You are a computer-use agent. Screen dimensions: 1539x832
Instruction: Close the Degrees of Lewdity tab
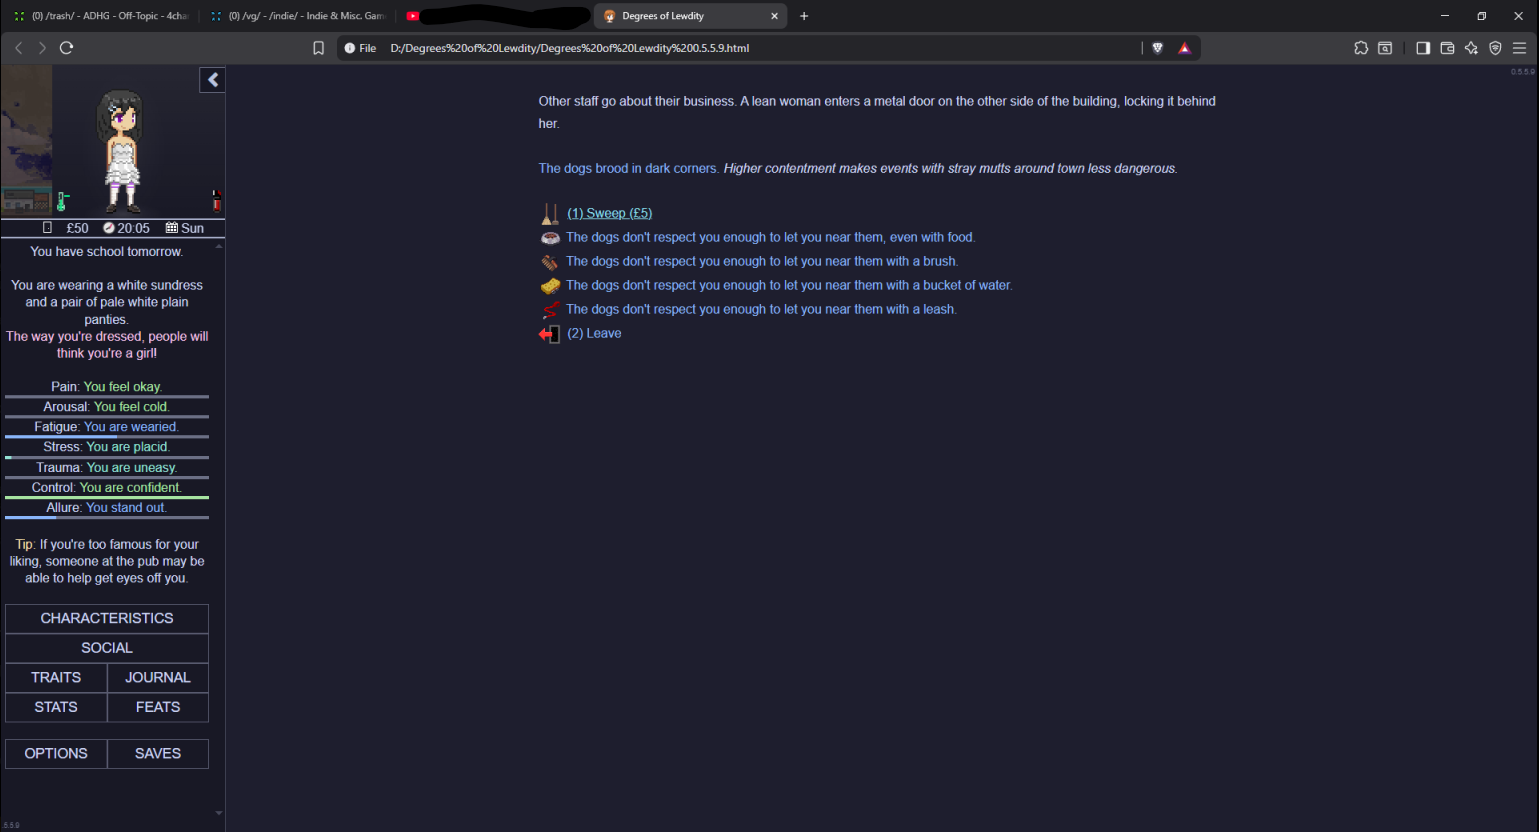[x=774, y=16]
